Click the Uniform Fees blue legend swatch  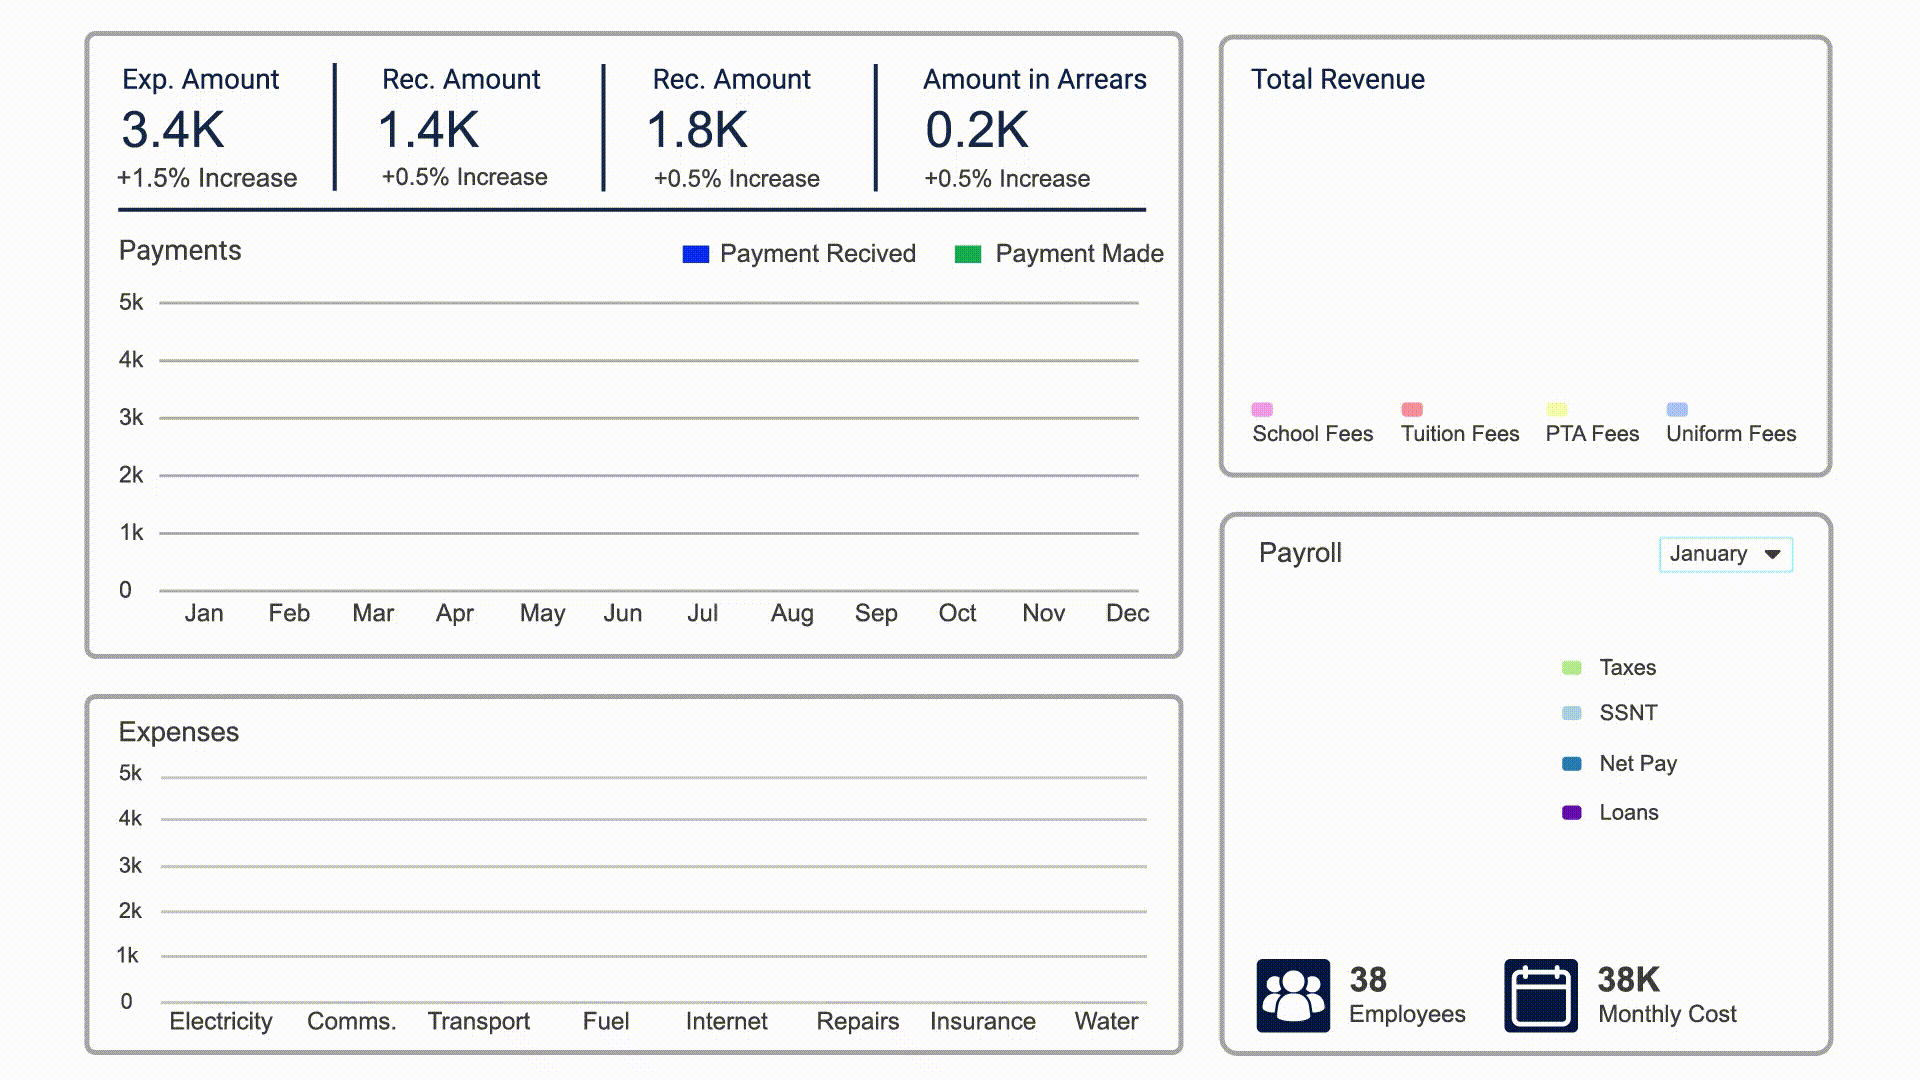coord(1678,409)
